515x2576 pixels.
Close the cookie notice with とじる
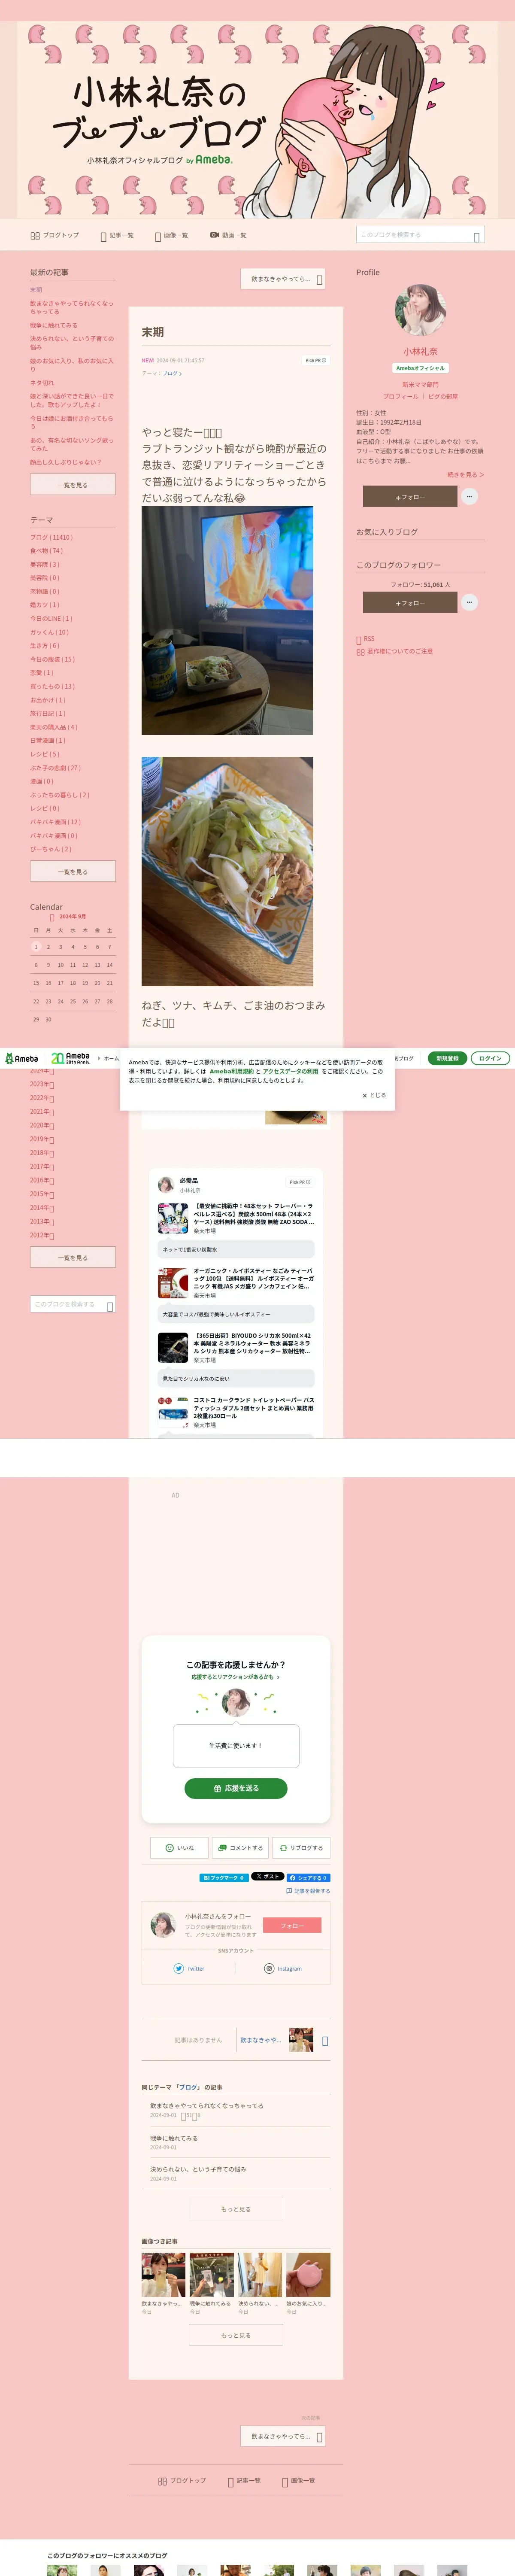374,1095
